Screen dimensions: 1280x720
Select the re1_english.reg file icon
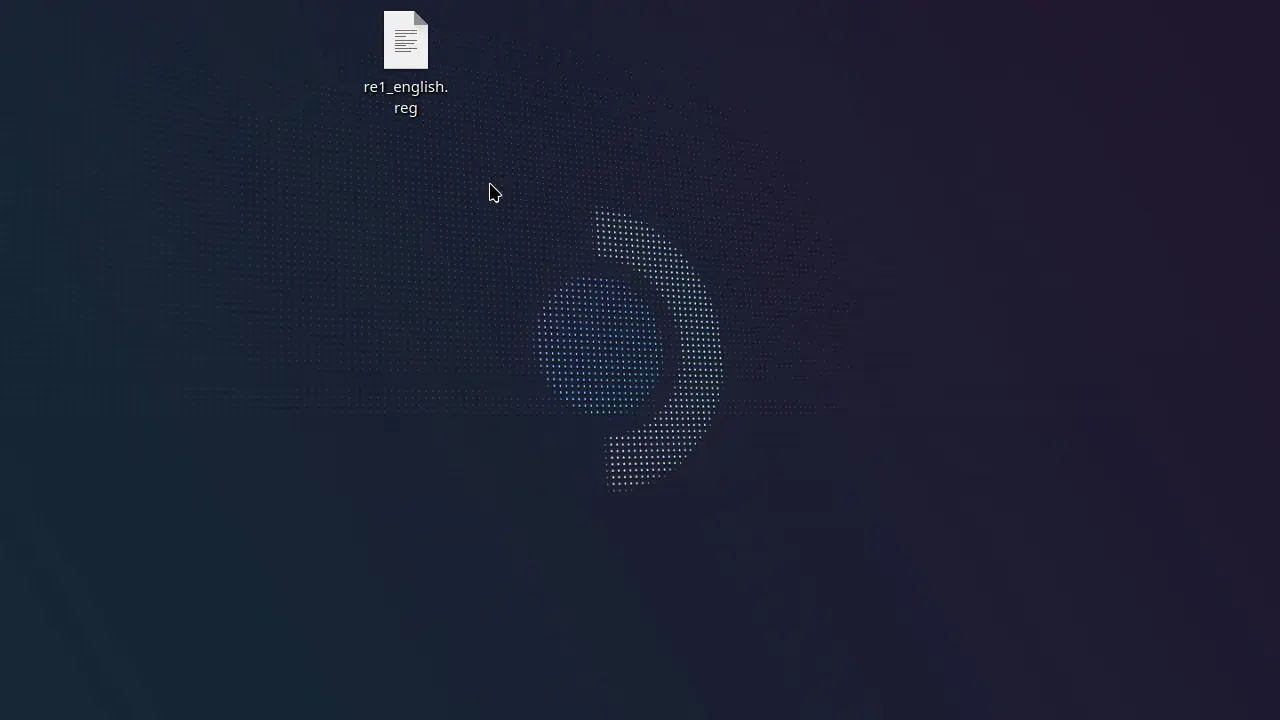(405, 41)
